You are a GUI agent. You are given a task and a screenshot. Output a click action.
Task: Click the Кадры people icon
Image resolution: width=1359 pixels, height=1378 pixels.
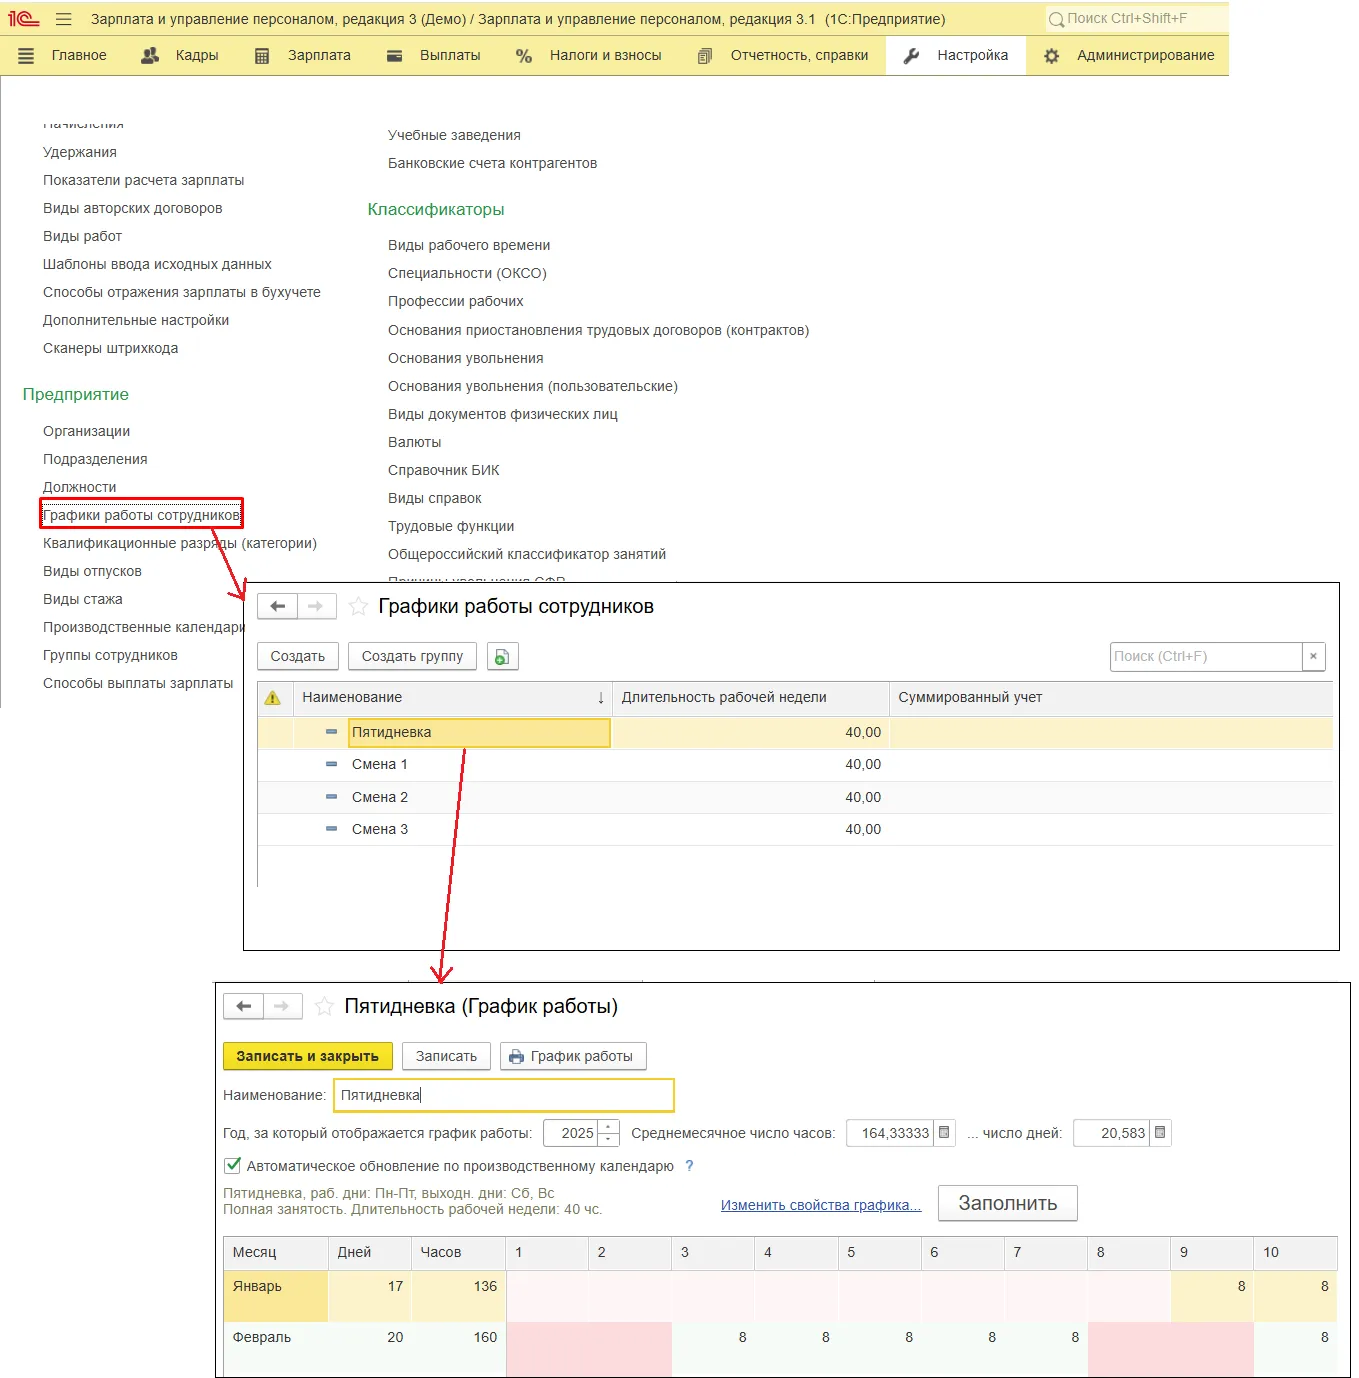150,56
